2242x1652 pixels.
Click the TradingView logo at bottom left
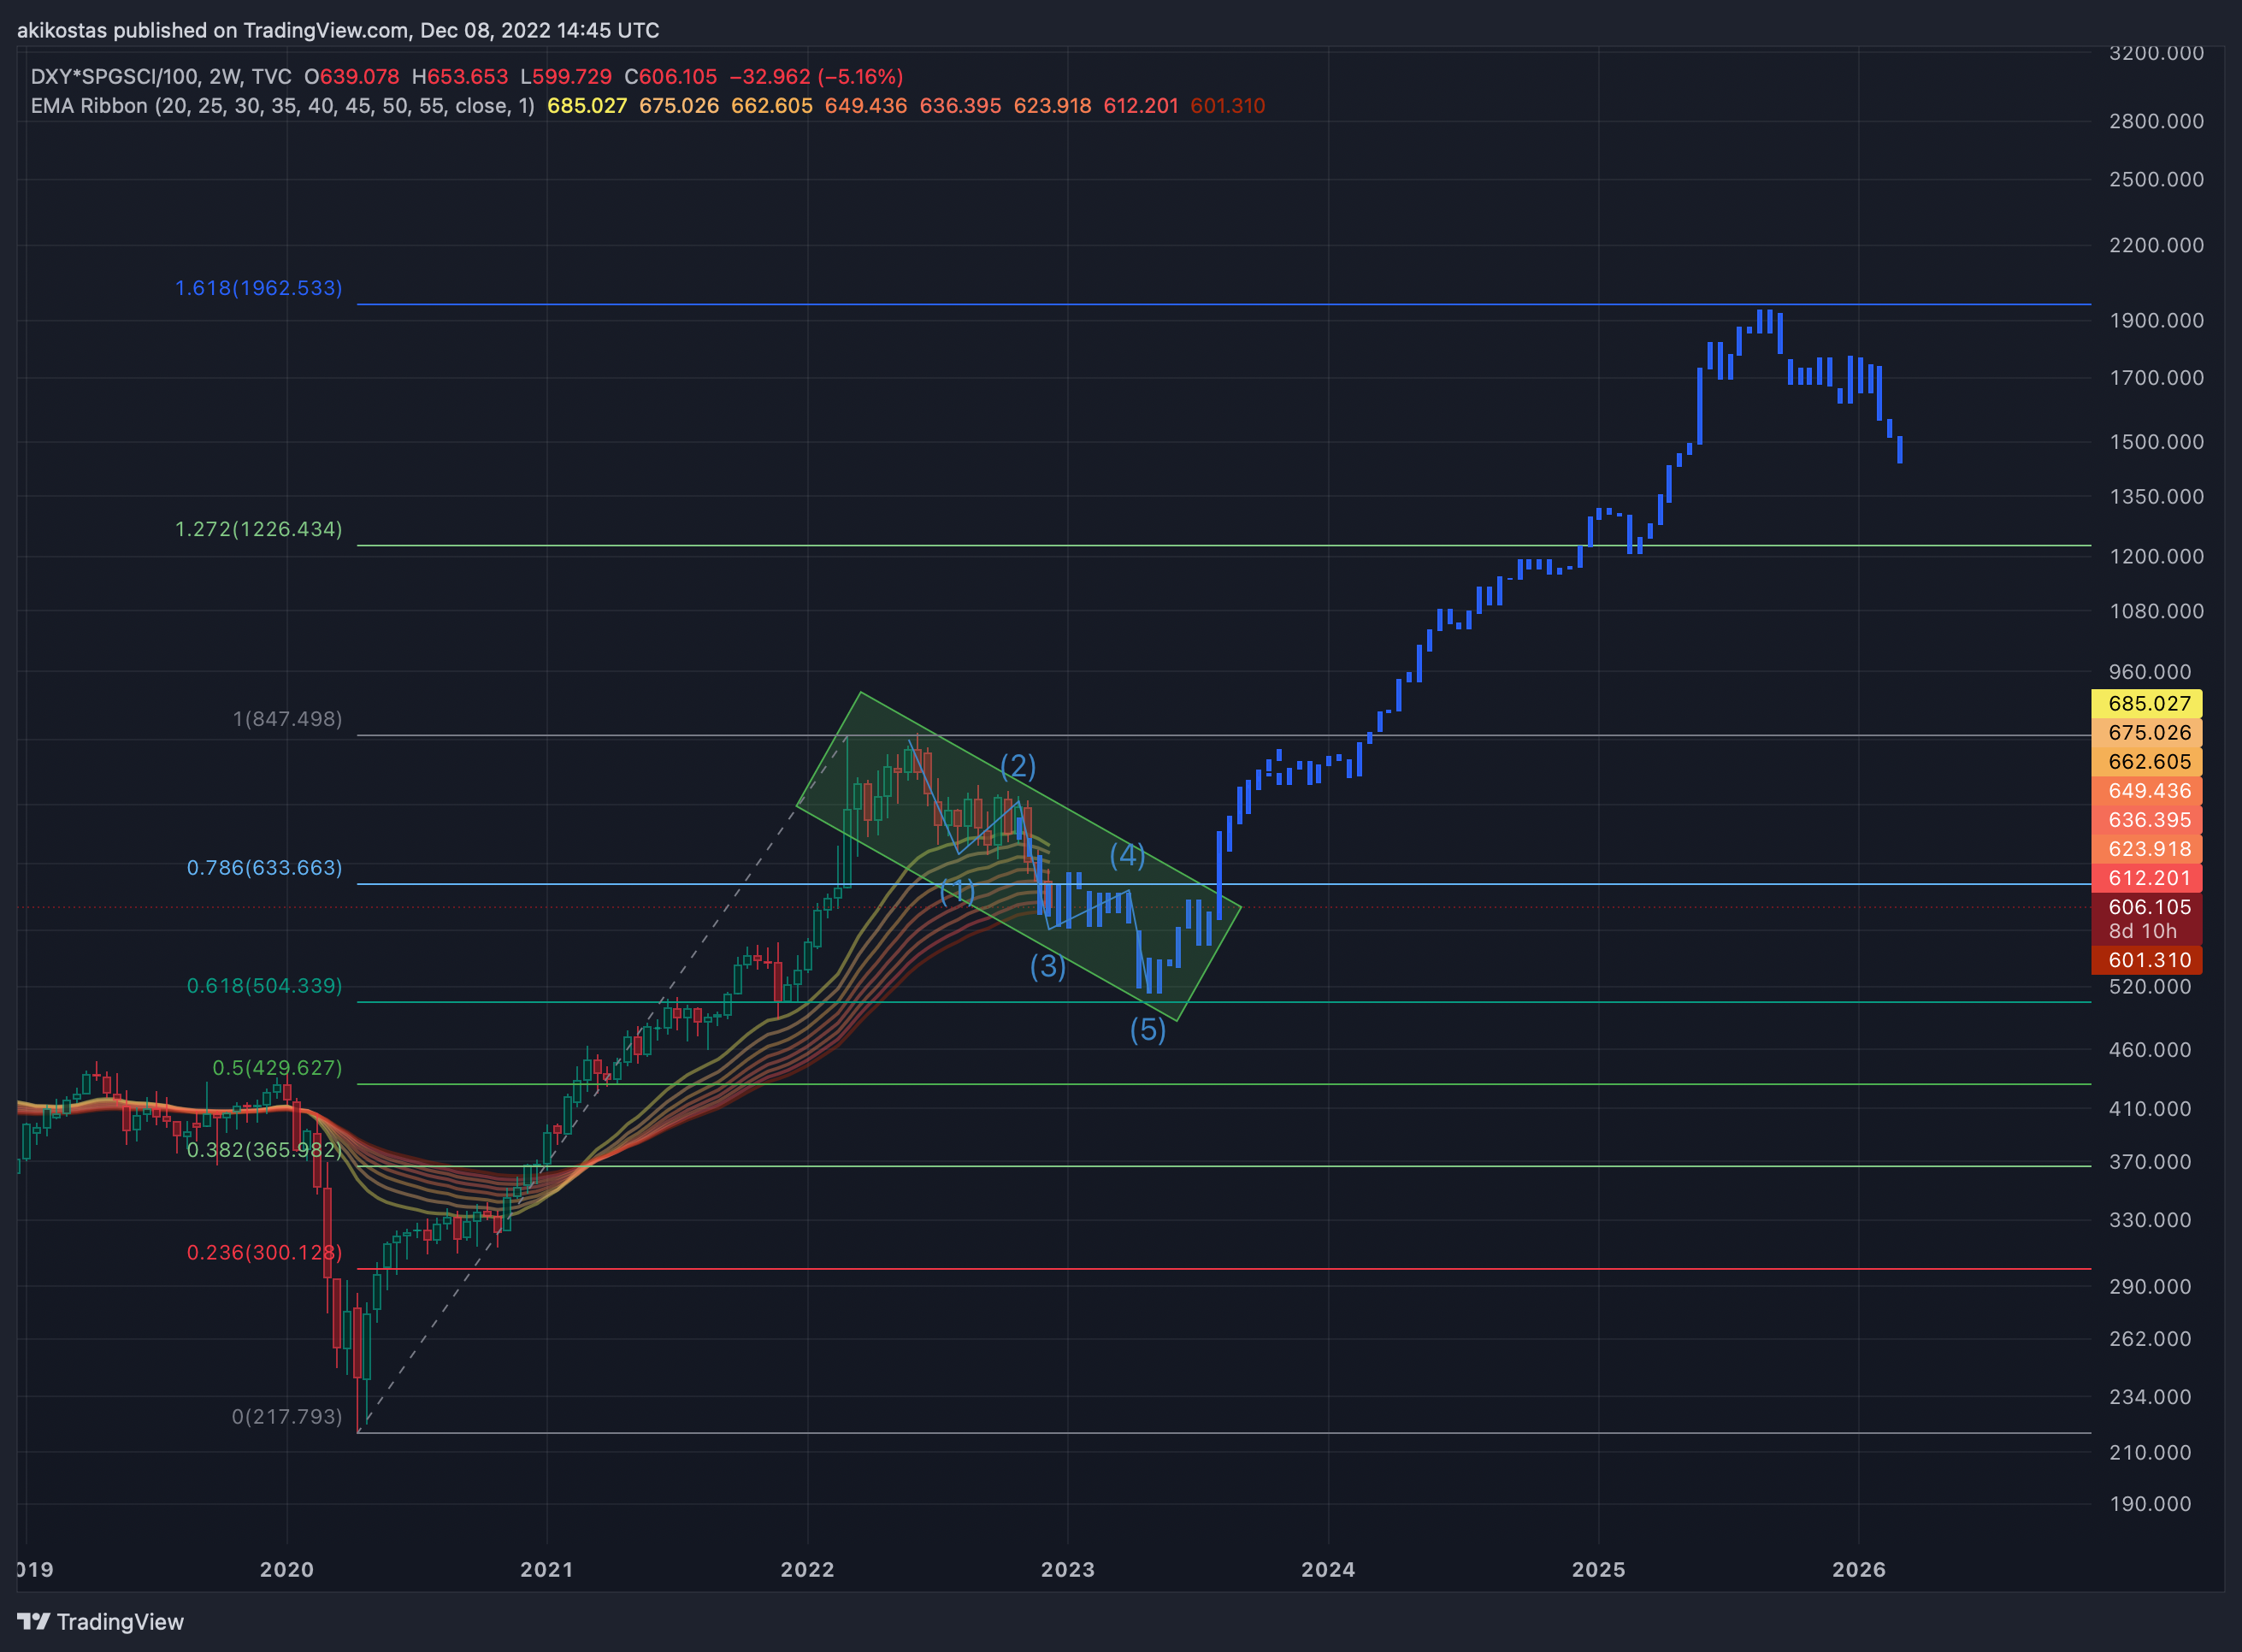coord(101,1622)
